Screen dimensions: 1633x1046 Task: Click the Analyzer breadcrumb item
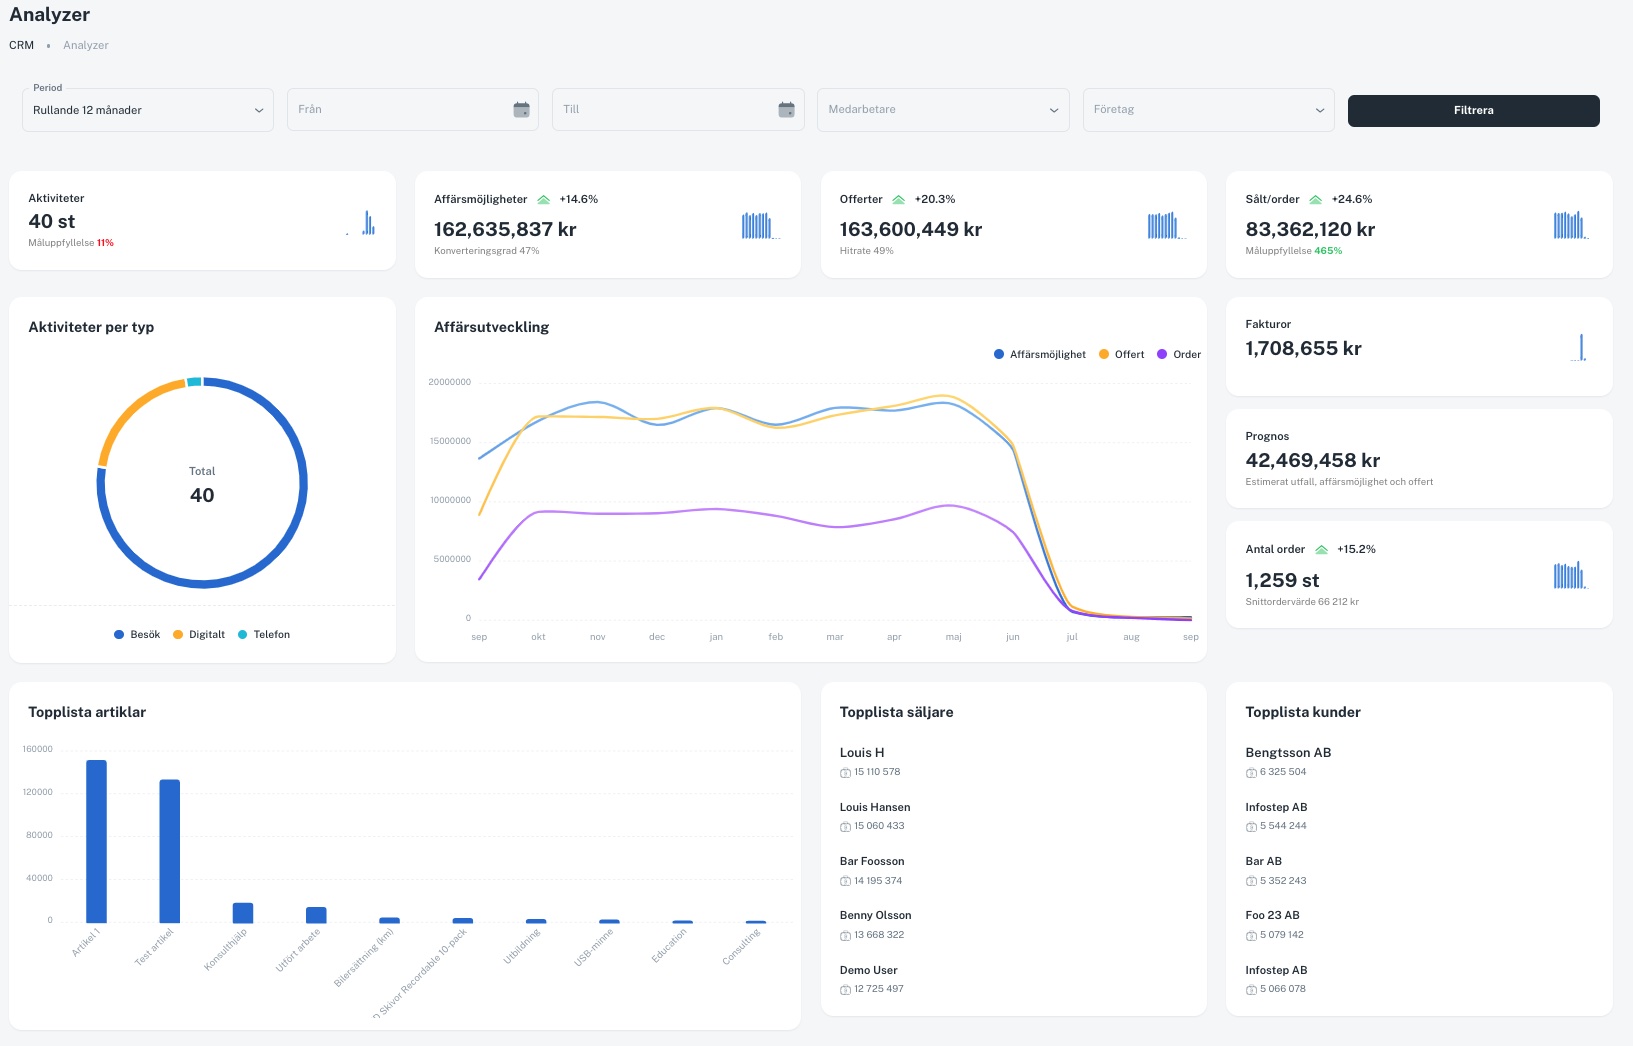86,46
